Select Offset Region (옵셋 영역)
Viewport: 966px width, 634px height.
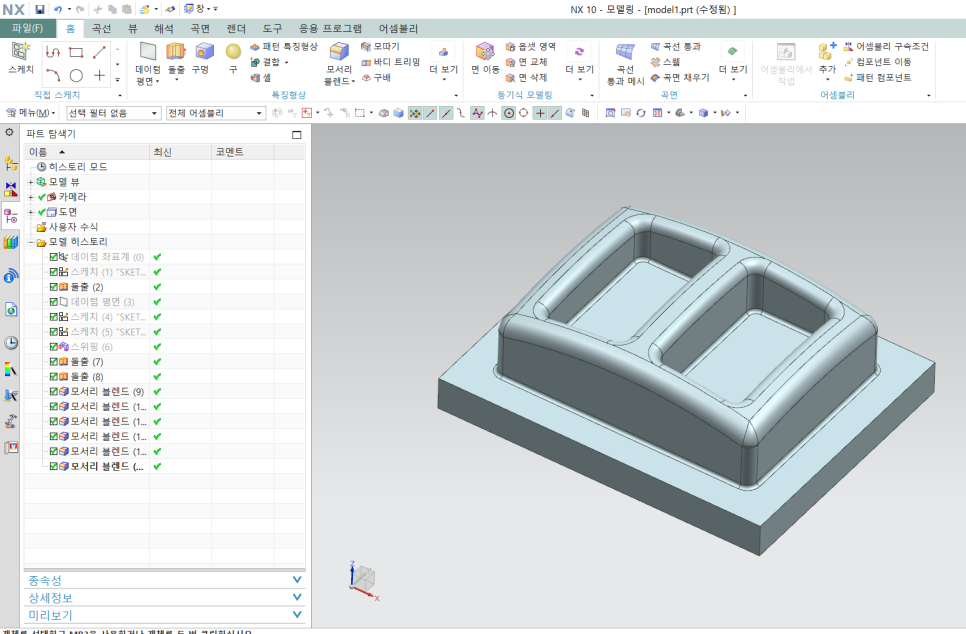tap(530, 47)
